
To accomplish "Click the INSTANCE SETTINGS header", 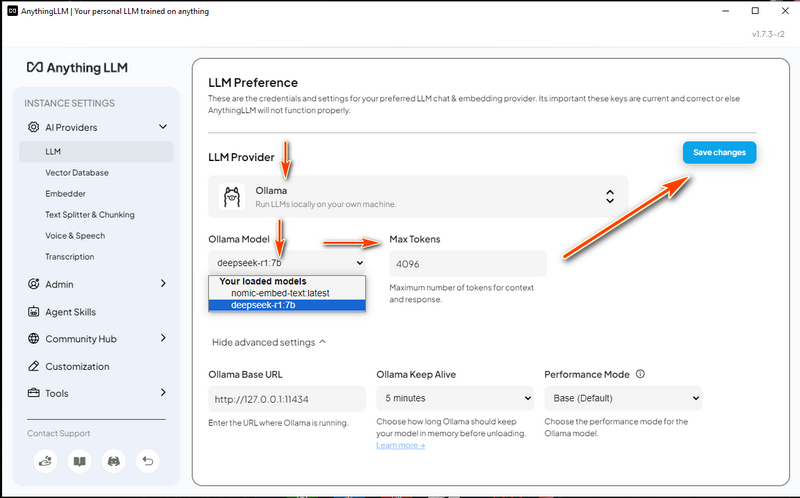I will click(x=69, y=103).
